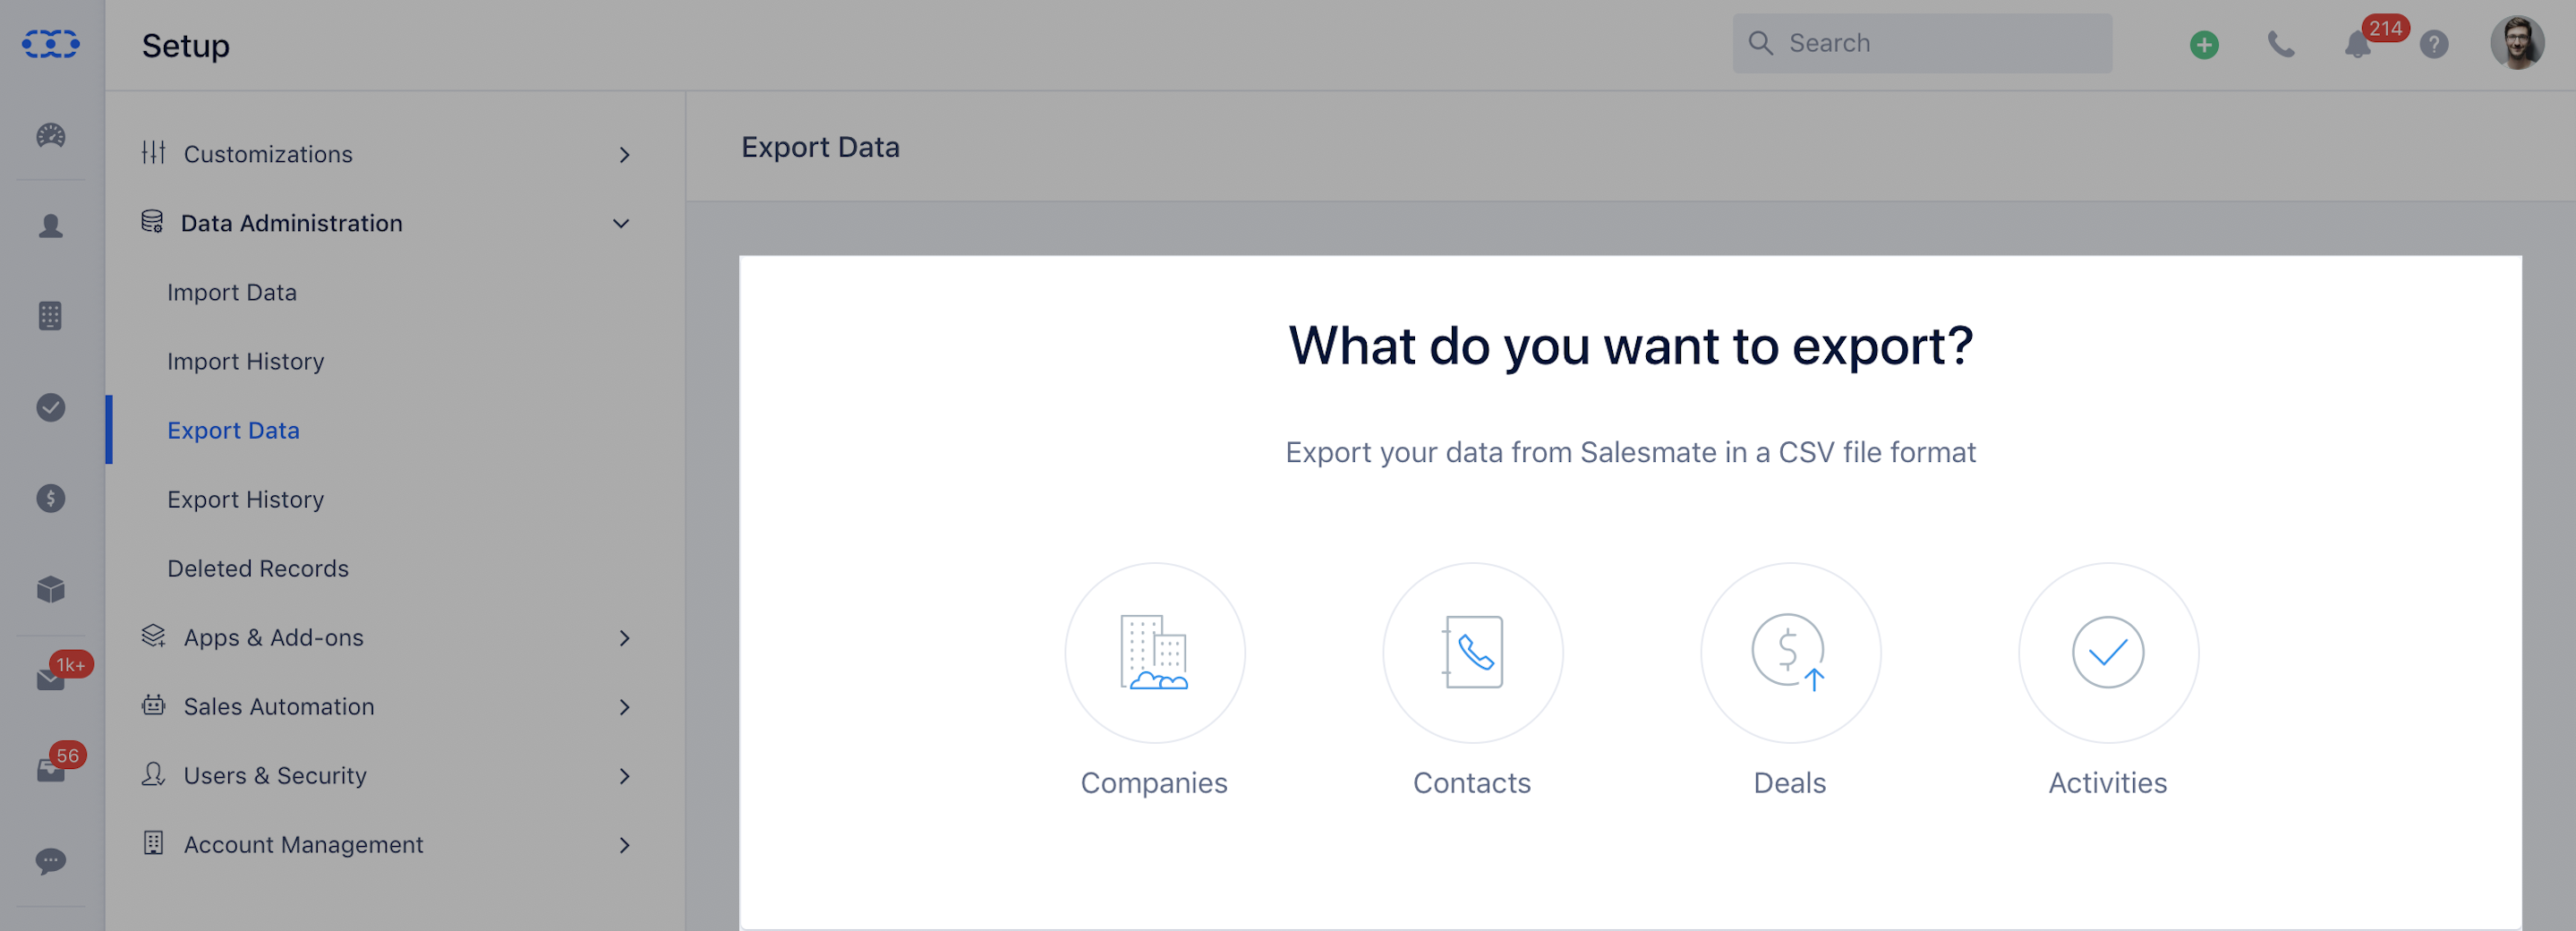Choose Companies export circle icon
The image size is (2576, 931).
pos(1154,652)
